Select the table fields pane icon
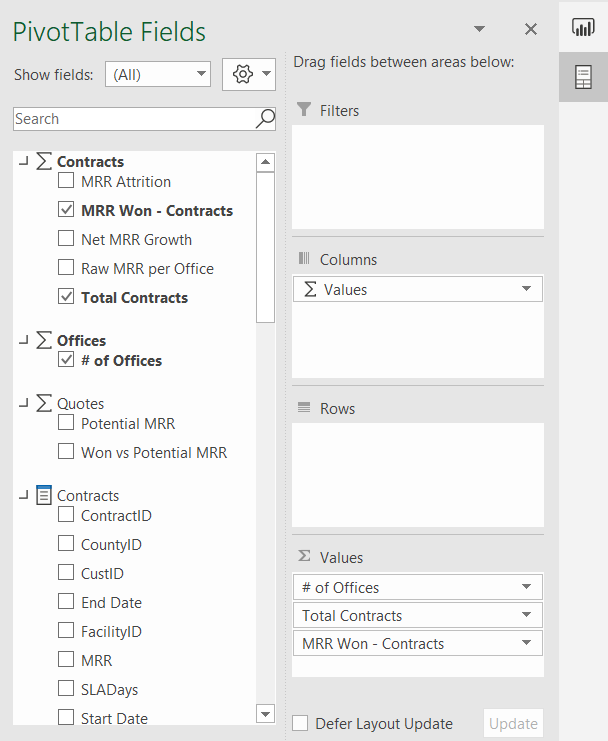Viewport: 608px width, 741px height. pyautogui.click(x=583, y=77)
